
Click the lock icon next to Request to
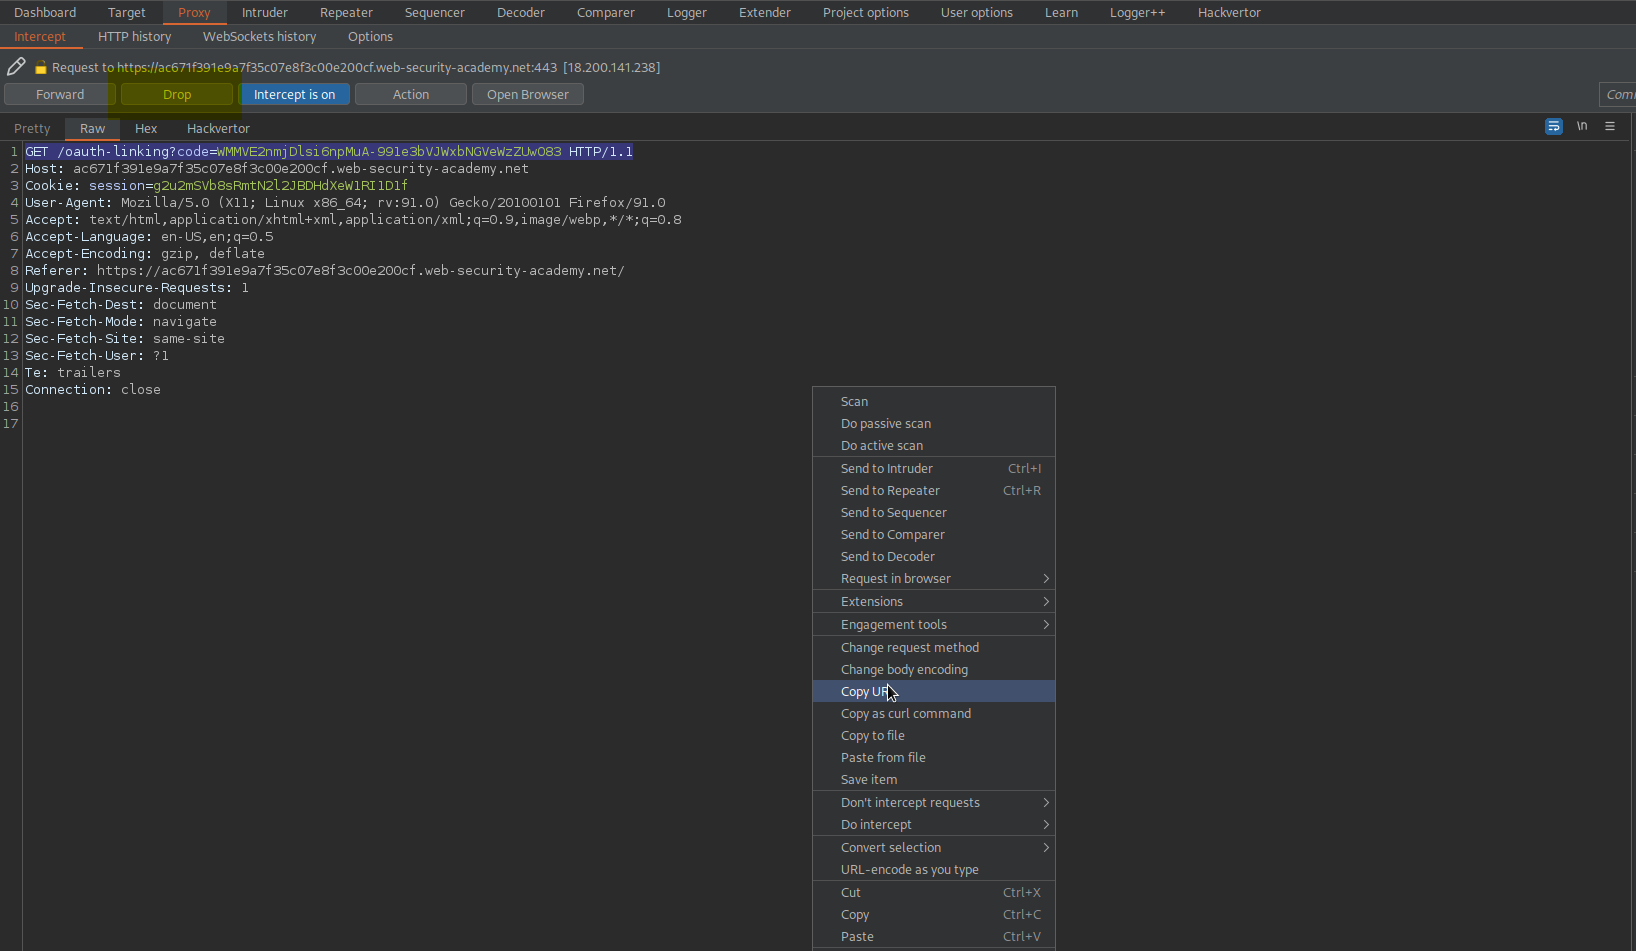tap(41, 68)
